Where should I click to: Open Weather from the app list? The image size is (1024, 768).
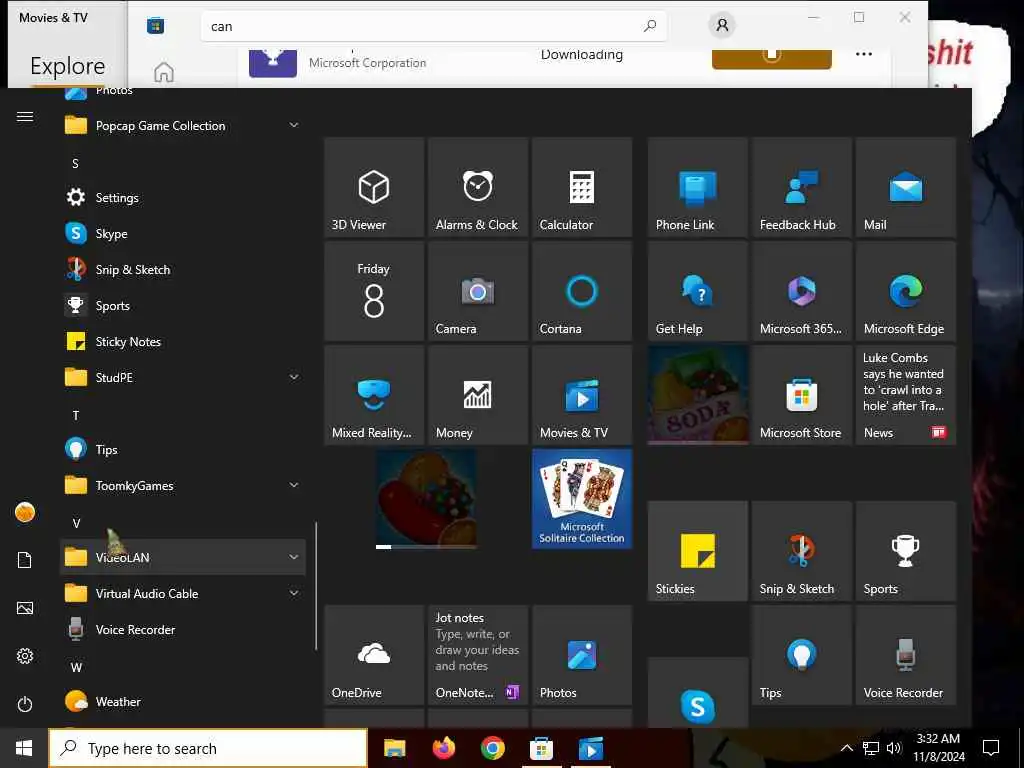(182, 701)
